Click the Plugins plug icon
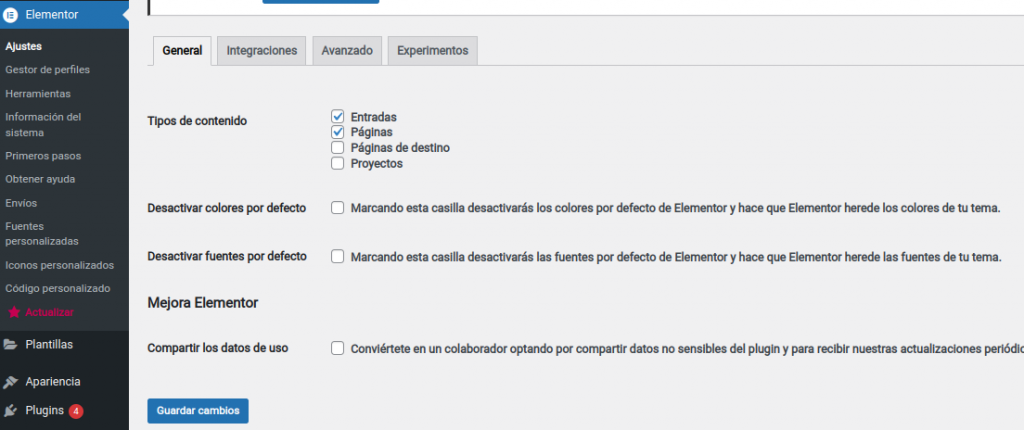 (x=11, y=411)
